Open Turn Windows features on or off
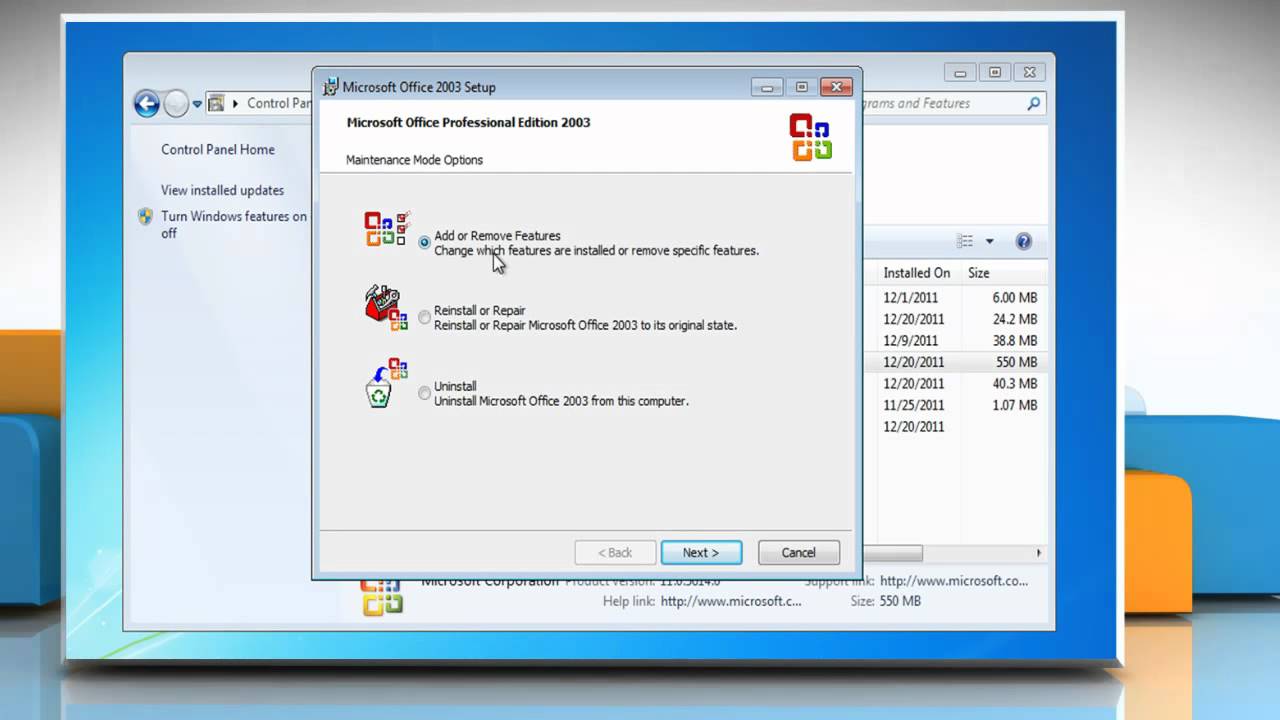The image size is (1280, 720). point(234,224)
